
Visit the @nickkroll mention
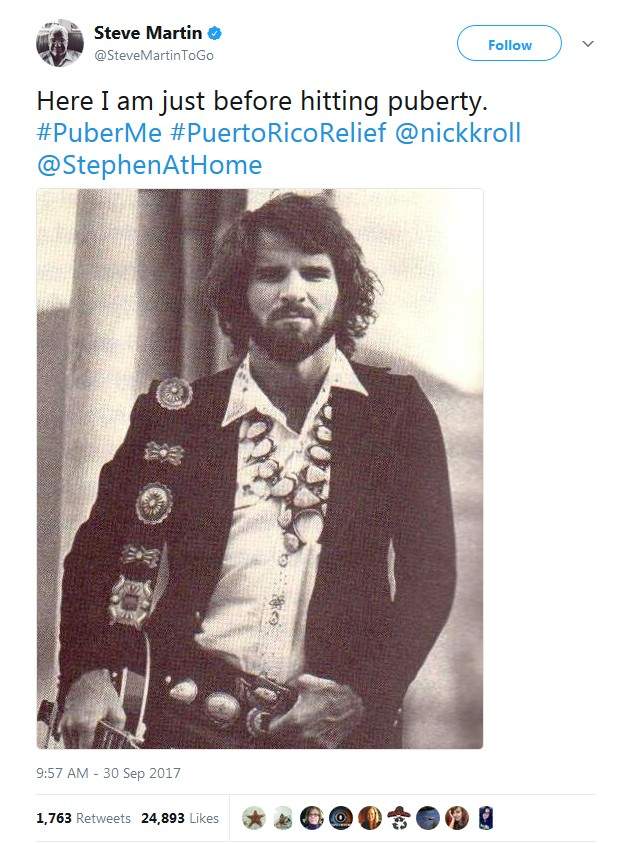tap(458, 132)
